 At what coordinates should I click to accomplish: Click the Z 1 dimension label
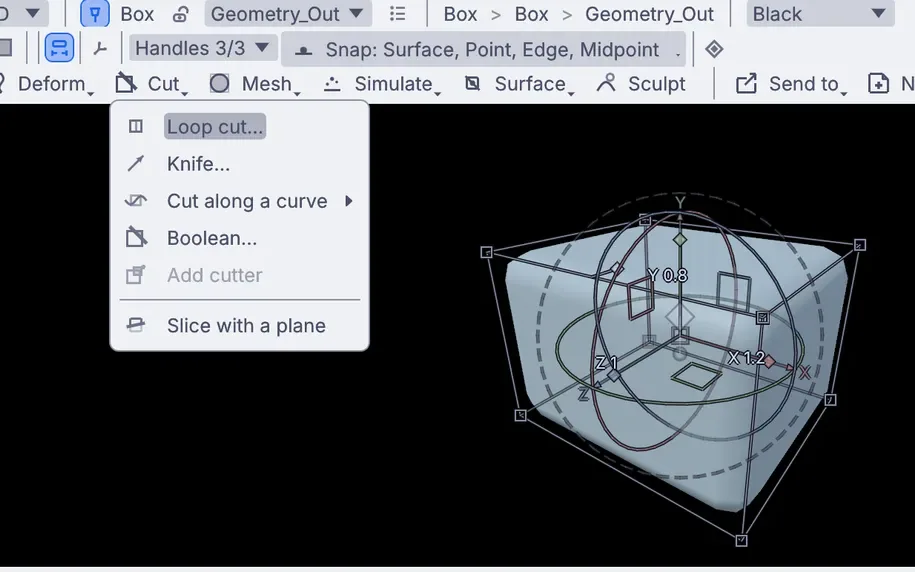tap(606, 362)
